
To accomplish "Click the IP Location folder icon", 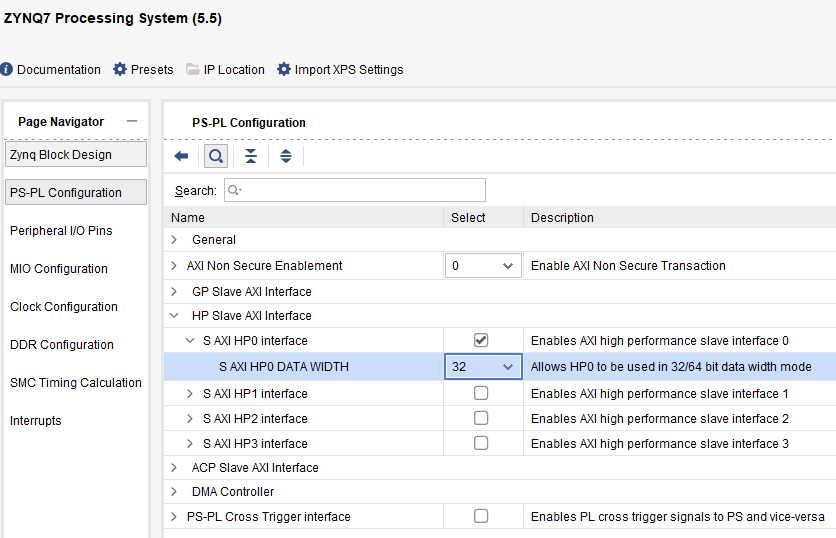I will pyautogui.click(x=192, y=69).
